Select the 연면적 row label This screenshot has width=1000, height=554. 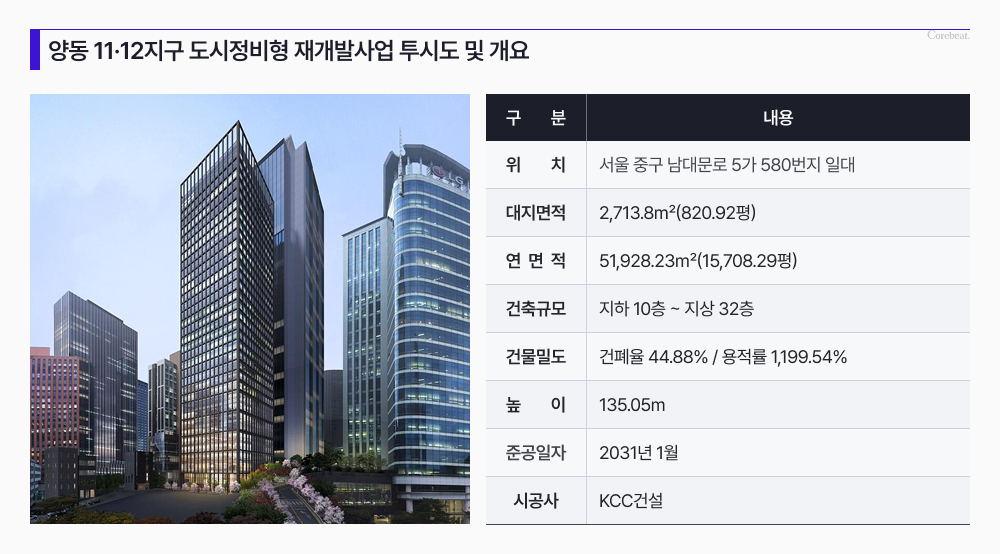pyautogui.click(x=536, y=261)
